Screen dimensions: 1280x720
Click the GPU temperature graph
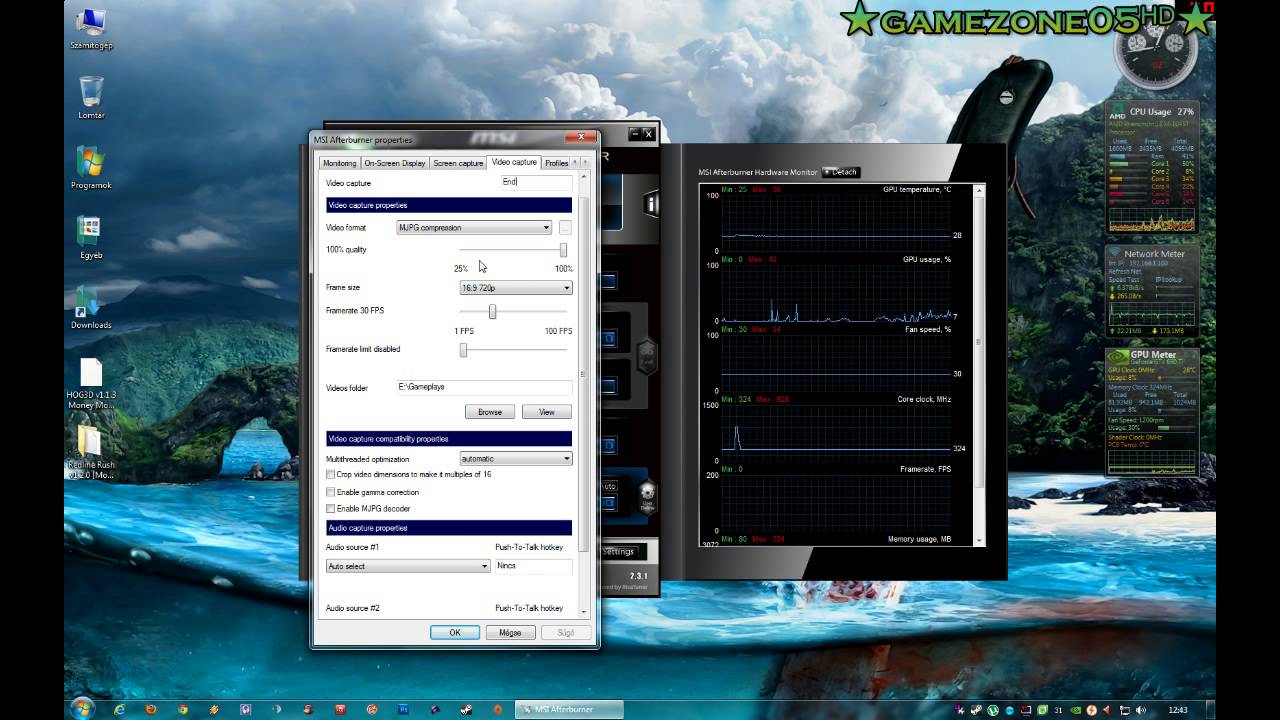click(837, 223)
